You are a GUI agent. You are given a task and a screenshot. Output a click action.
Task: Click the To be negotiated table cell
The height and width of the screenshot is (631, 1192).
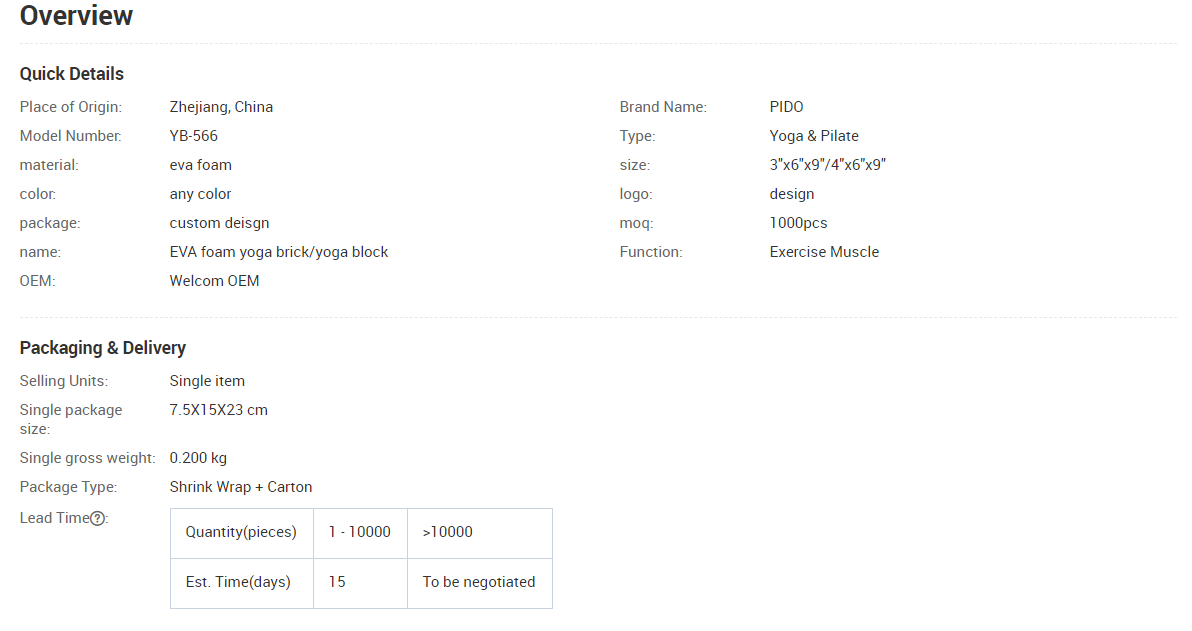(479, 582)
